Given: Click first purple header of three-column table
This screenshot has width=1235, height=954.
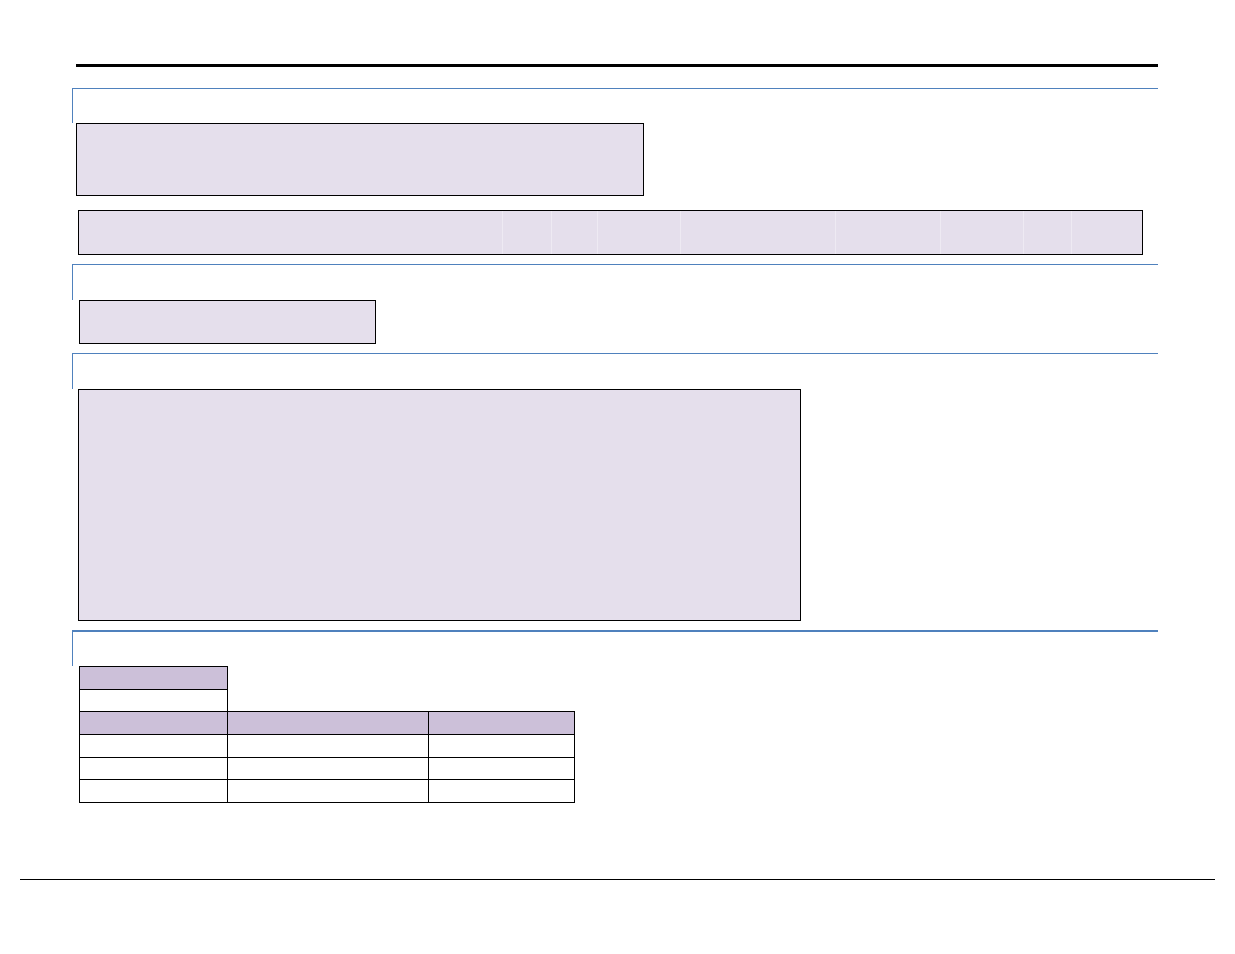Looking at the screenshot, I should [153, 723].
